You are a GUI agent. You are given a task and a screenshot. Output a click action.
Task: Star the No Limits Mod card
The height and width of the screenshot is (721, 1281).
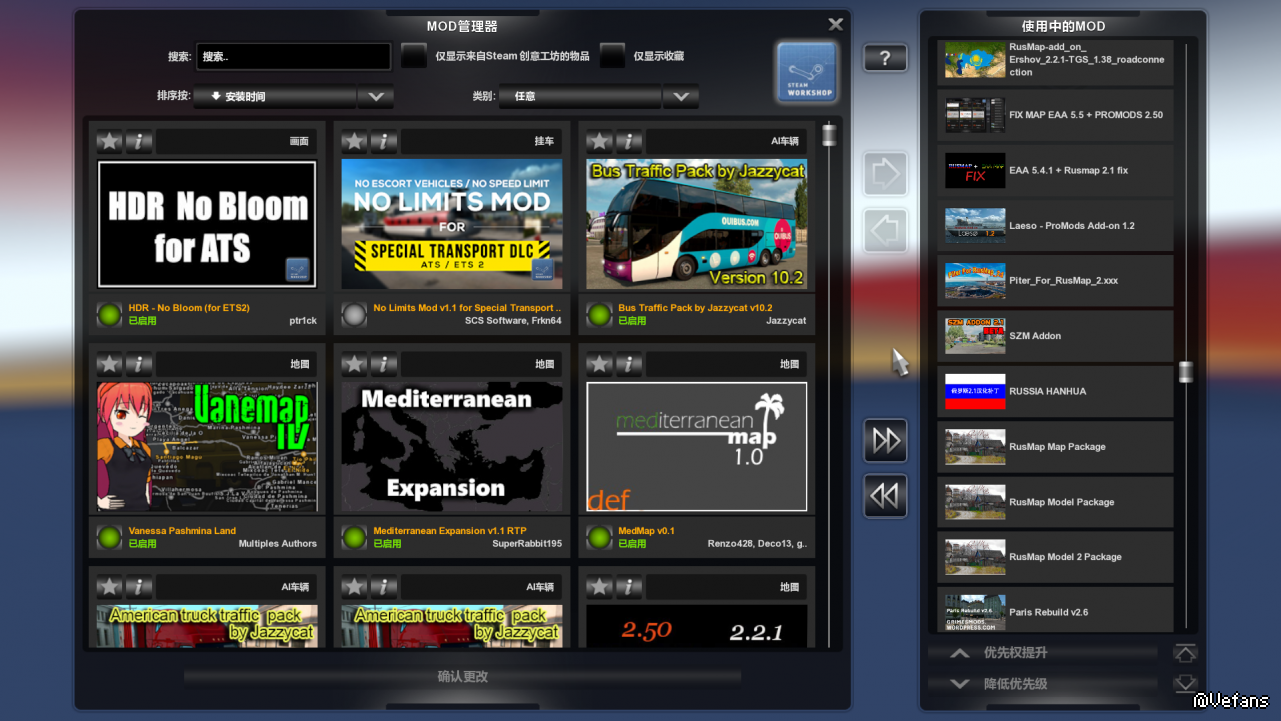pos(355,142)
